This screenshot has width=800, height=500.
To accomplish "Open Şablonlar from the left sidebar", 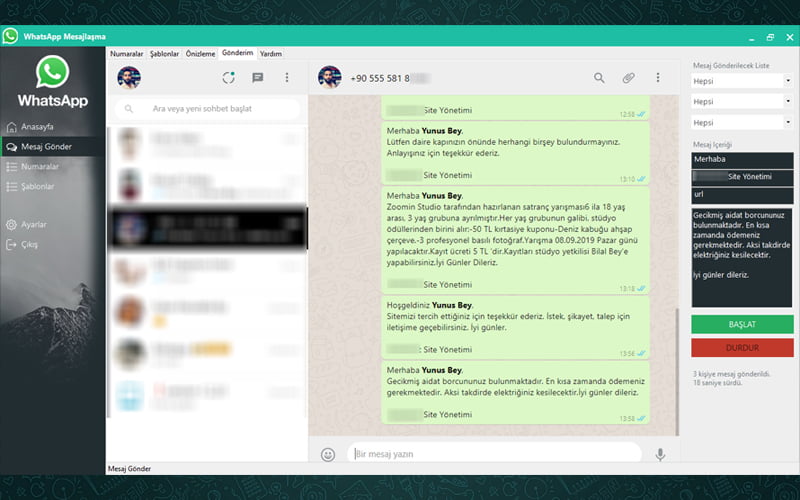I will tap(37, 186).
